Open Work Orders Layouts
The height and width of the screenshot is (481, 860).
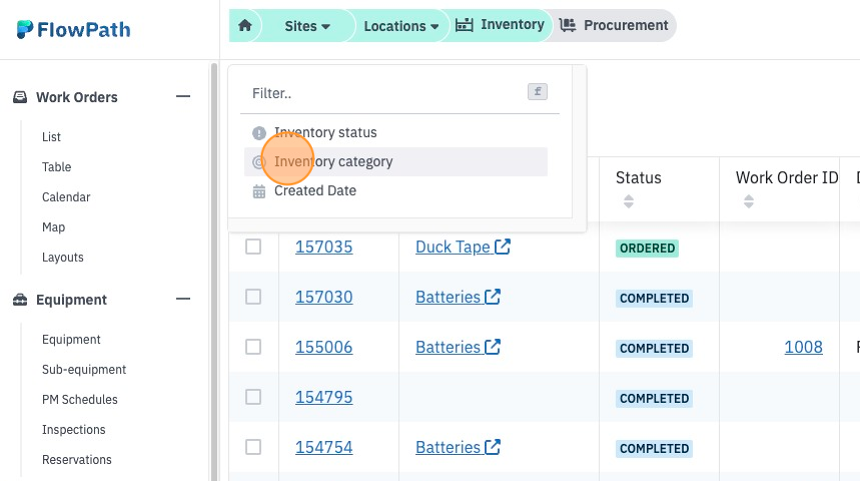63,257
